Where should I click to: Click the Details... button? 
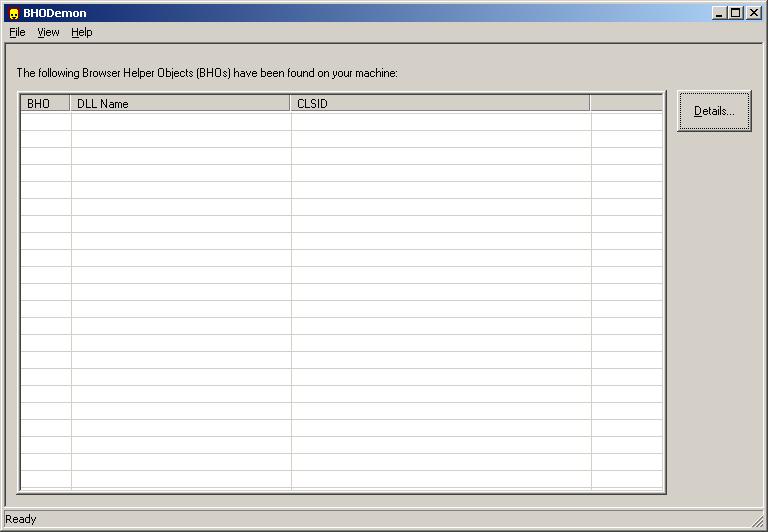click(714, 111)
